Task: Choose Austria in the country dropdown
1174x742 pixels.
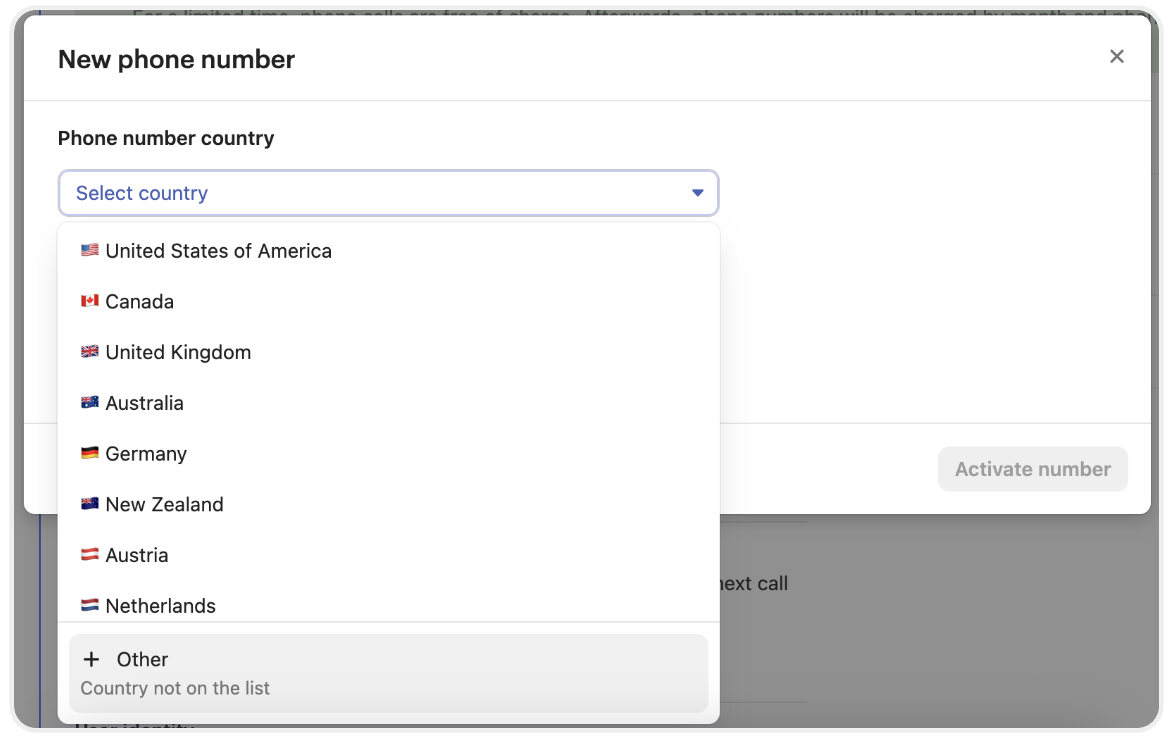Action: click(x=137, y=555)
